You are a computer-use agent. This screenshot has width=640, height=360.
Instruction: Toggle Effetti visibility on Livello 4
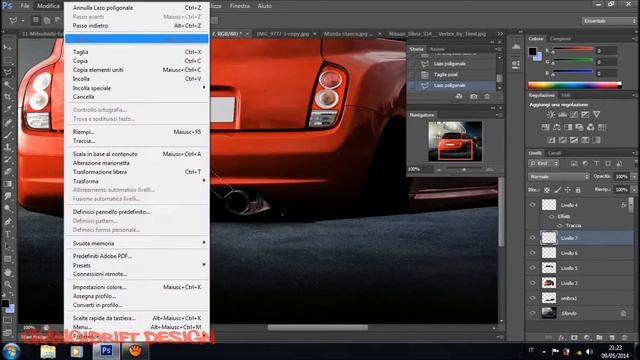[x=552, y=216]
